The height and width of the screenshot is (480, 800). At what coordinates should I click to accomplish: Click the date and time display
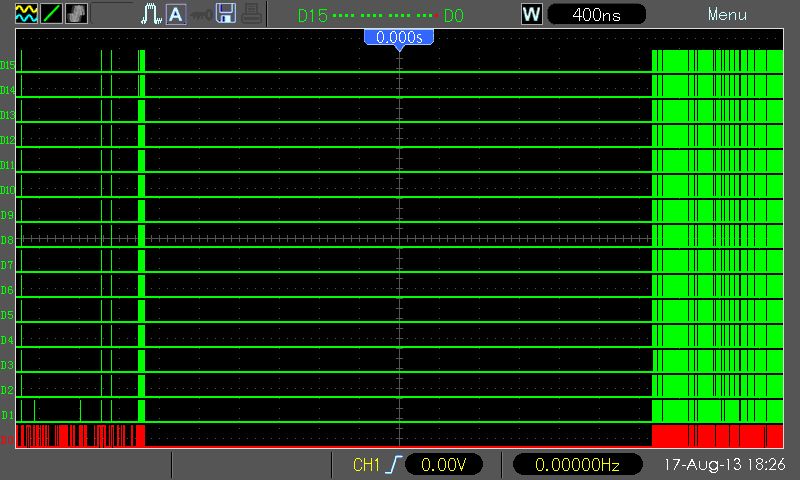click(725, 465)
